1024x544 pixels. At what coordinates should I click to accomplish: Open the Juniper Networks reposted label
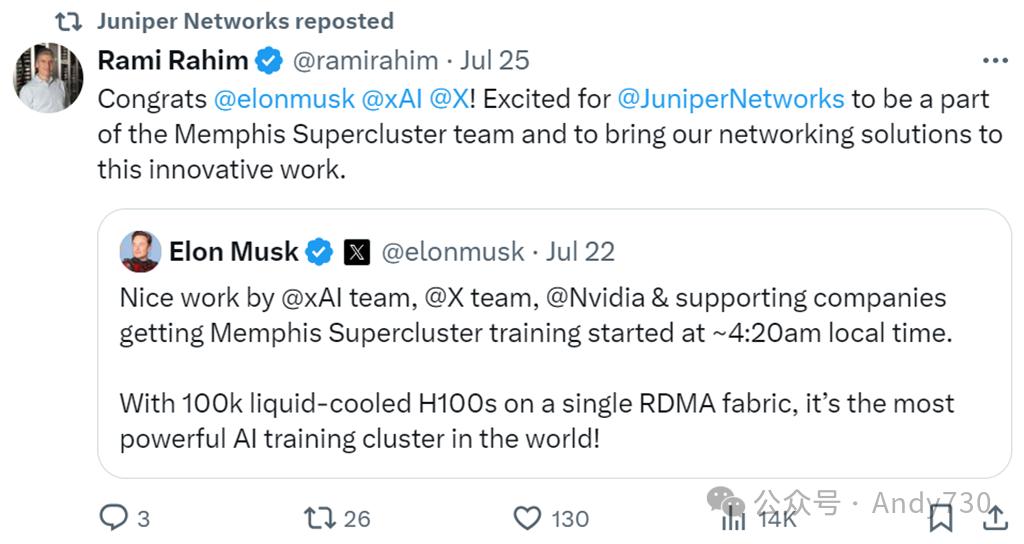245,20
